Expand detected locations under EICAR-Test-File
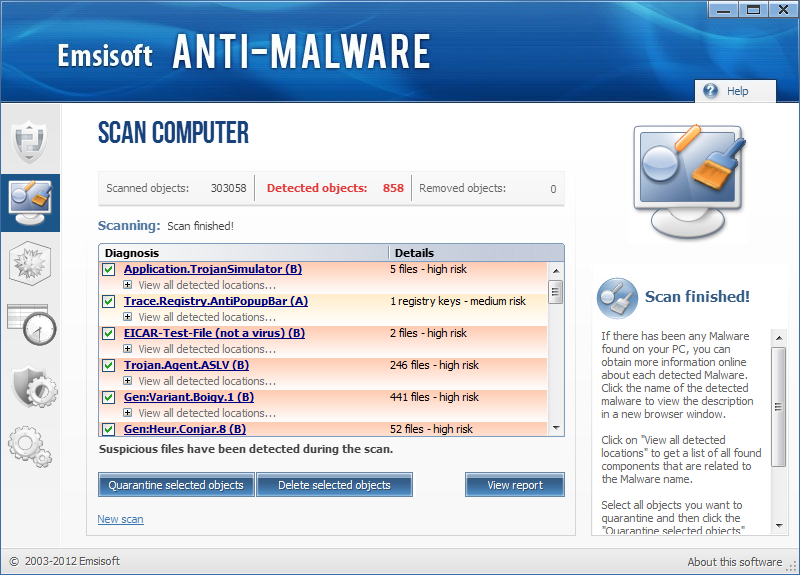This screenshot has width=800, height=575. click(128, 349)
